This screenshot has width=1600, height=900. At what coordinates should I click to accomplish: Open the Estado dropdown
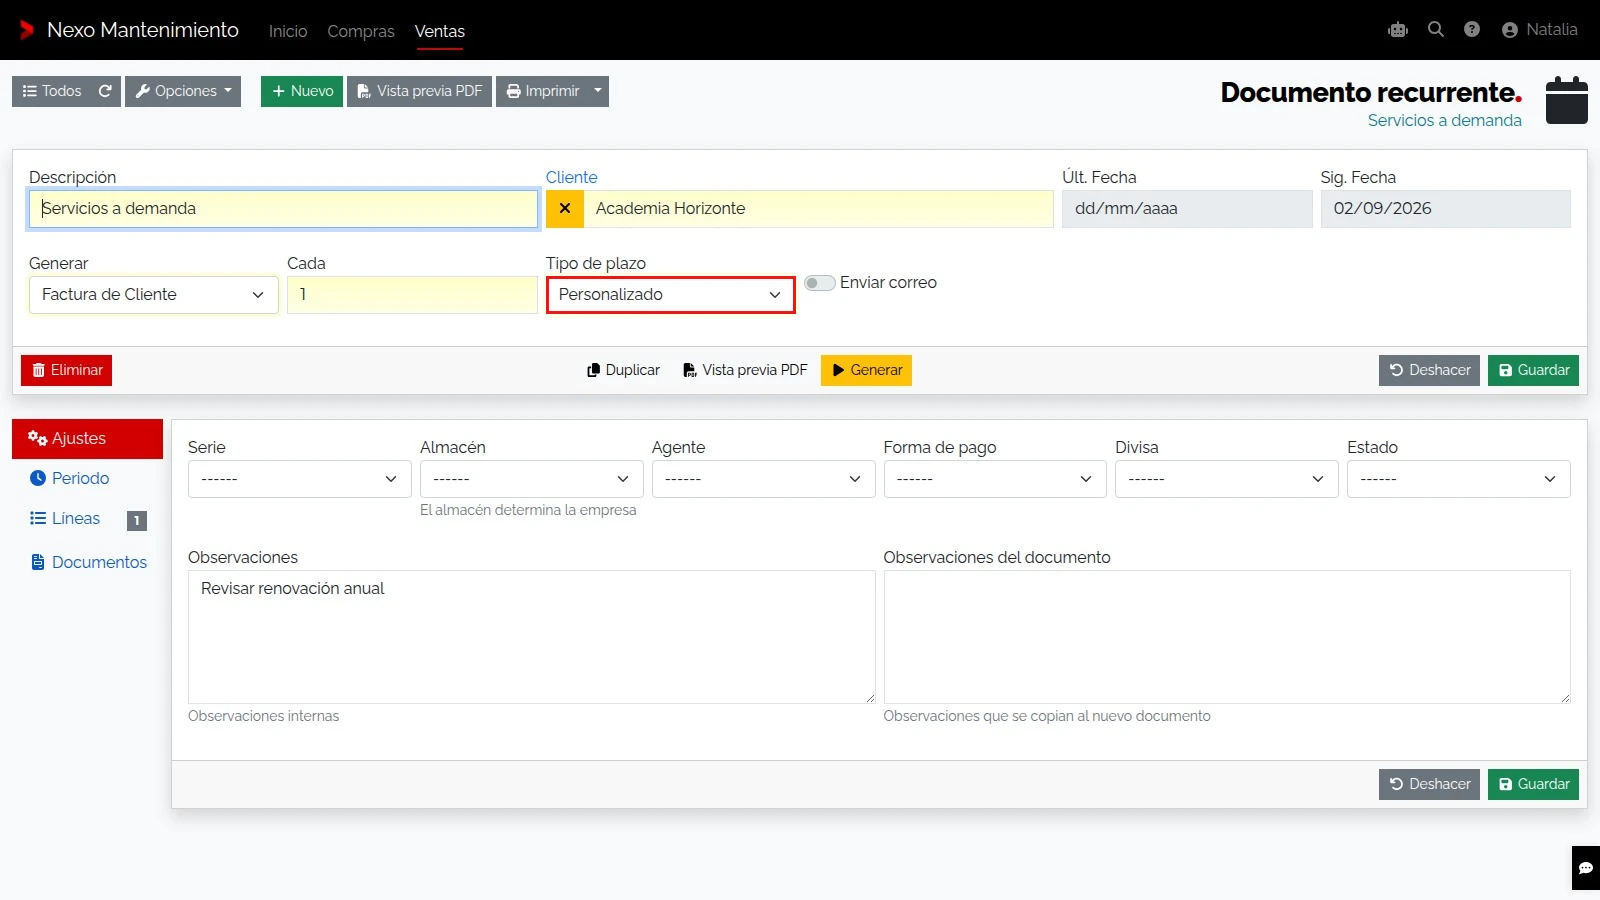coord(1459,479)
